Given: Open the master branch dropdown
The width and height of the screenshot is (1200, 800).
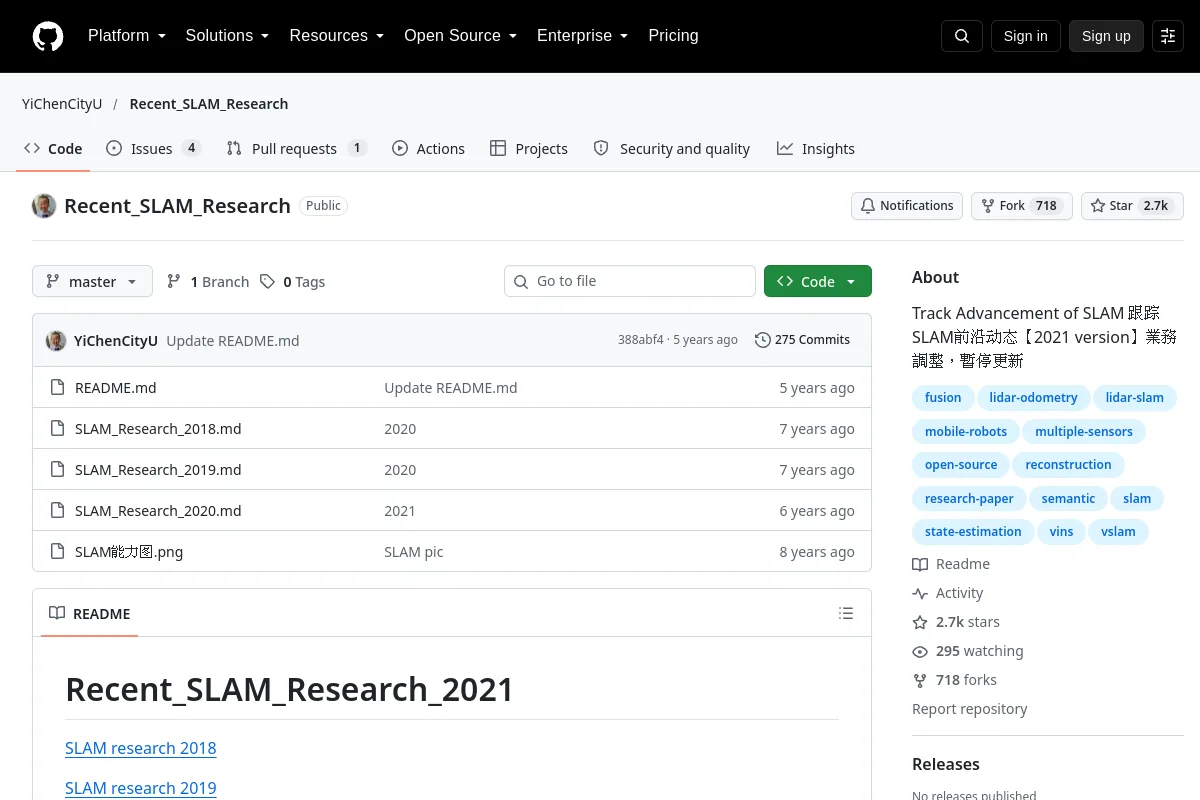Looking at the screenshot, I should [92, 282].
